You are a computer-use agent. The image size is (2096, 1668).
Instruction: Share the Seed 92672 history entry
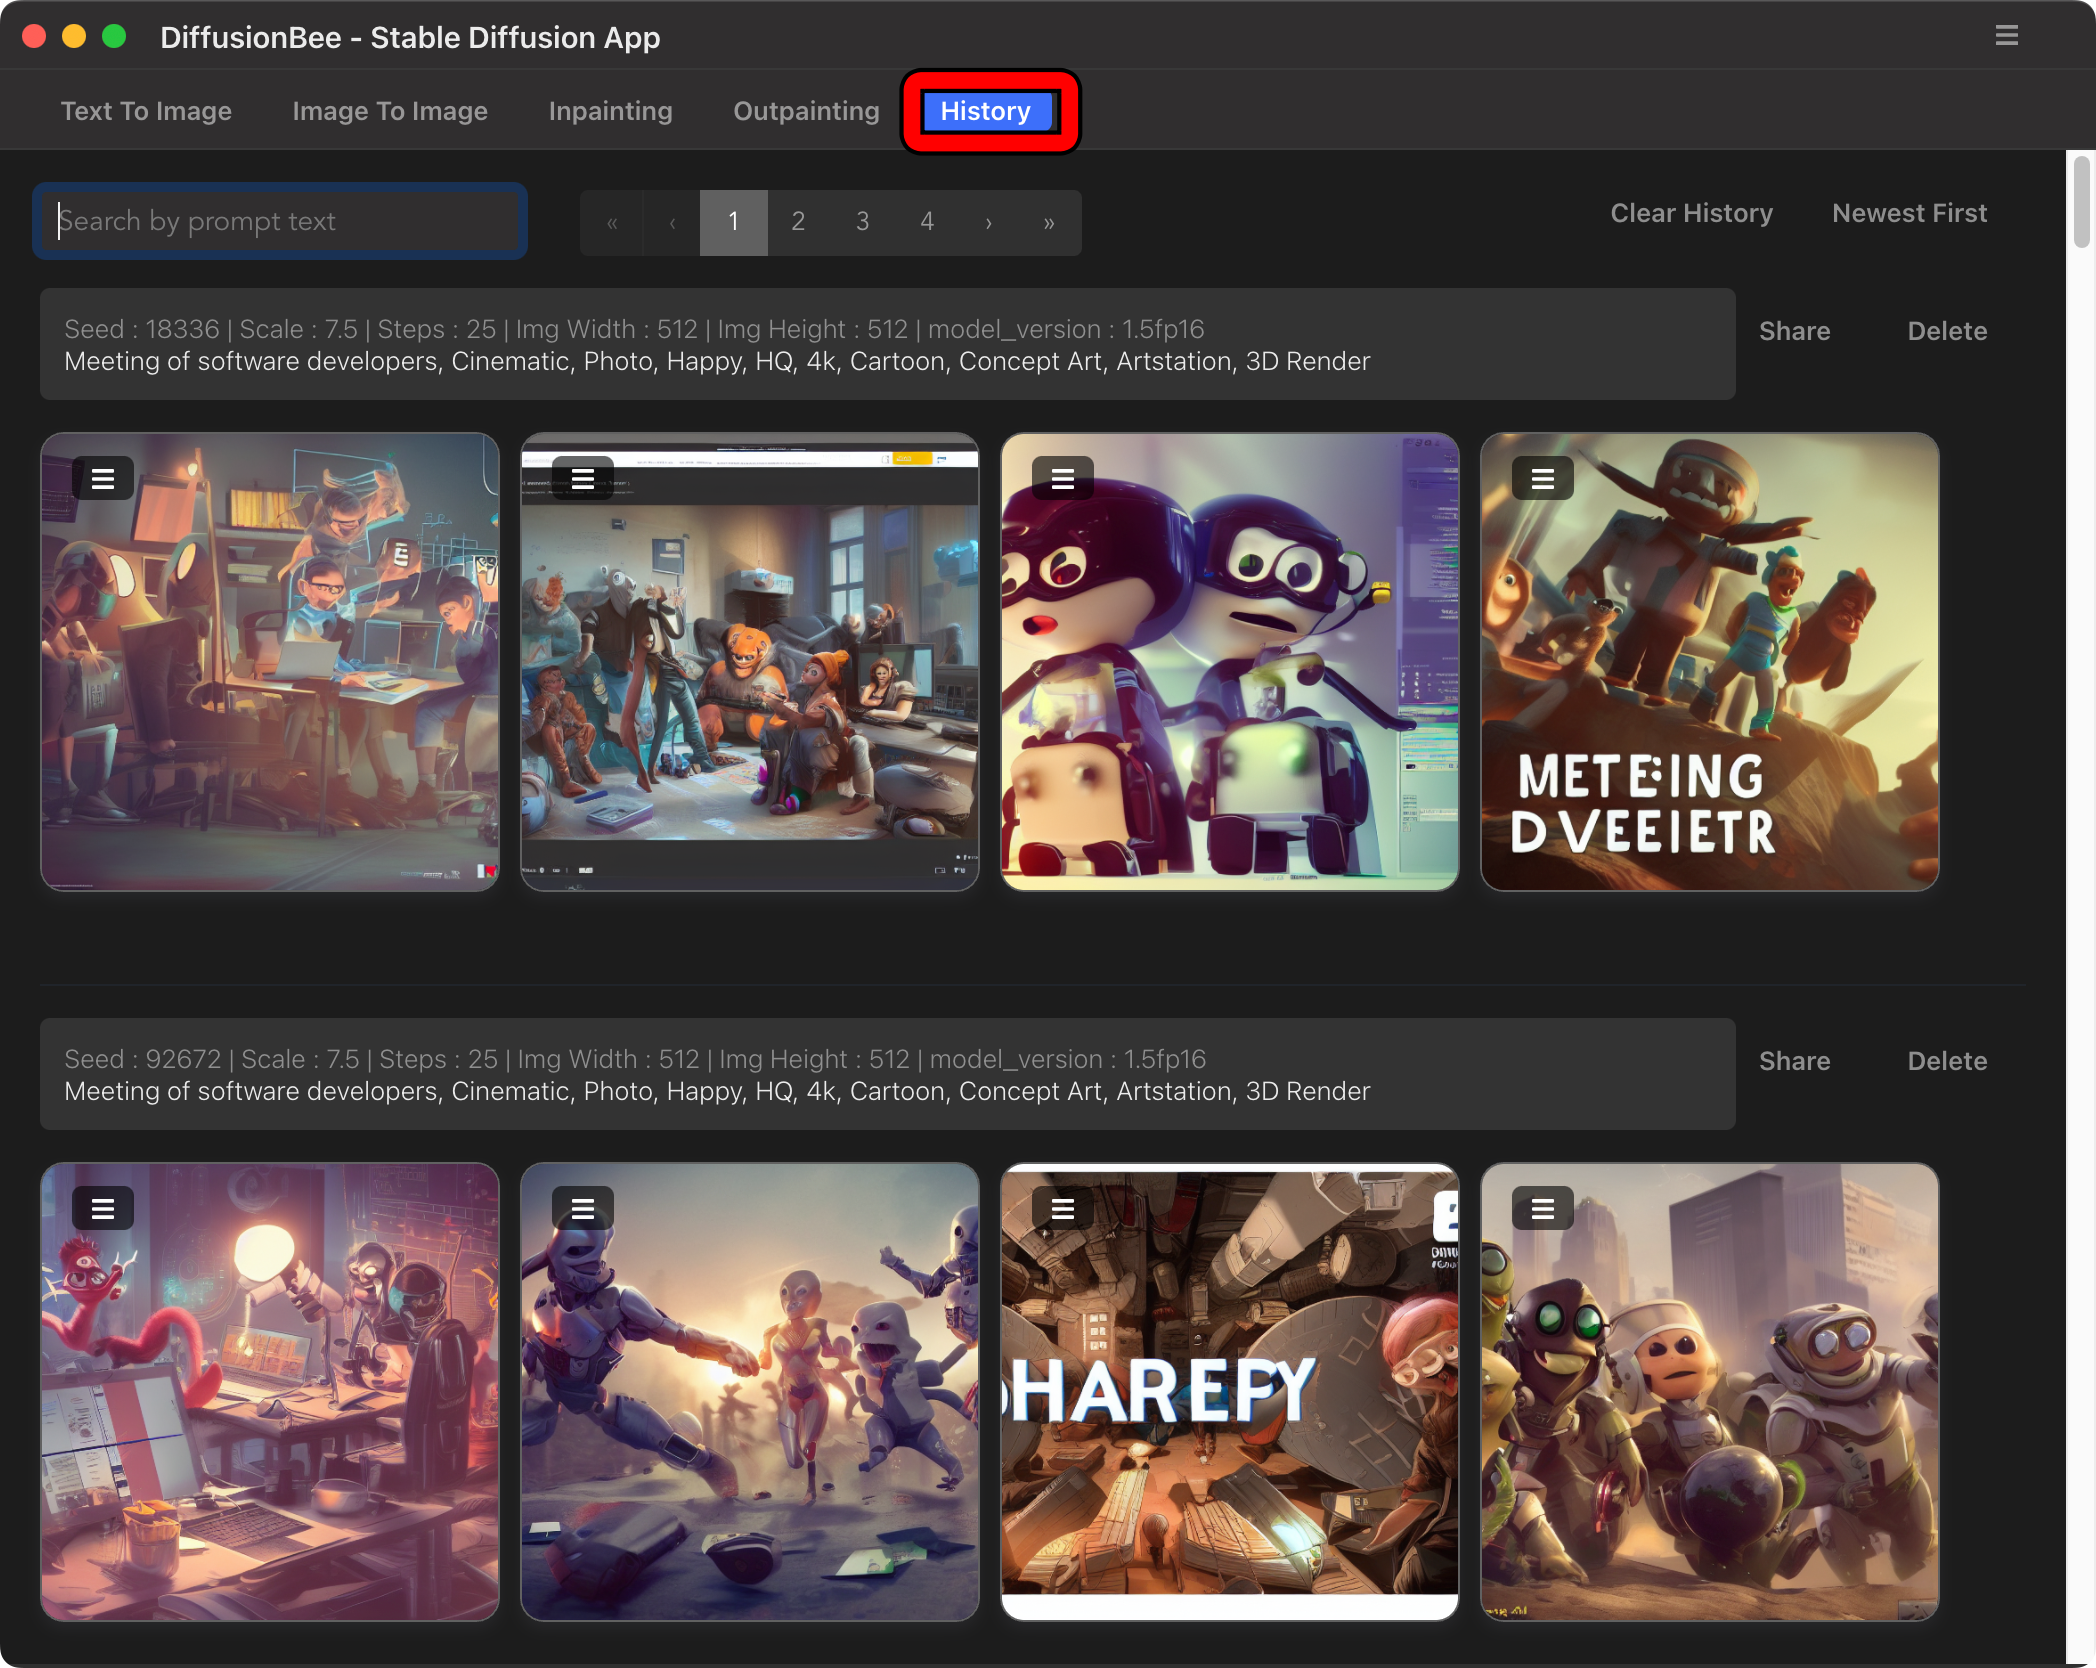coord(1794,1061)
